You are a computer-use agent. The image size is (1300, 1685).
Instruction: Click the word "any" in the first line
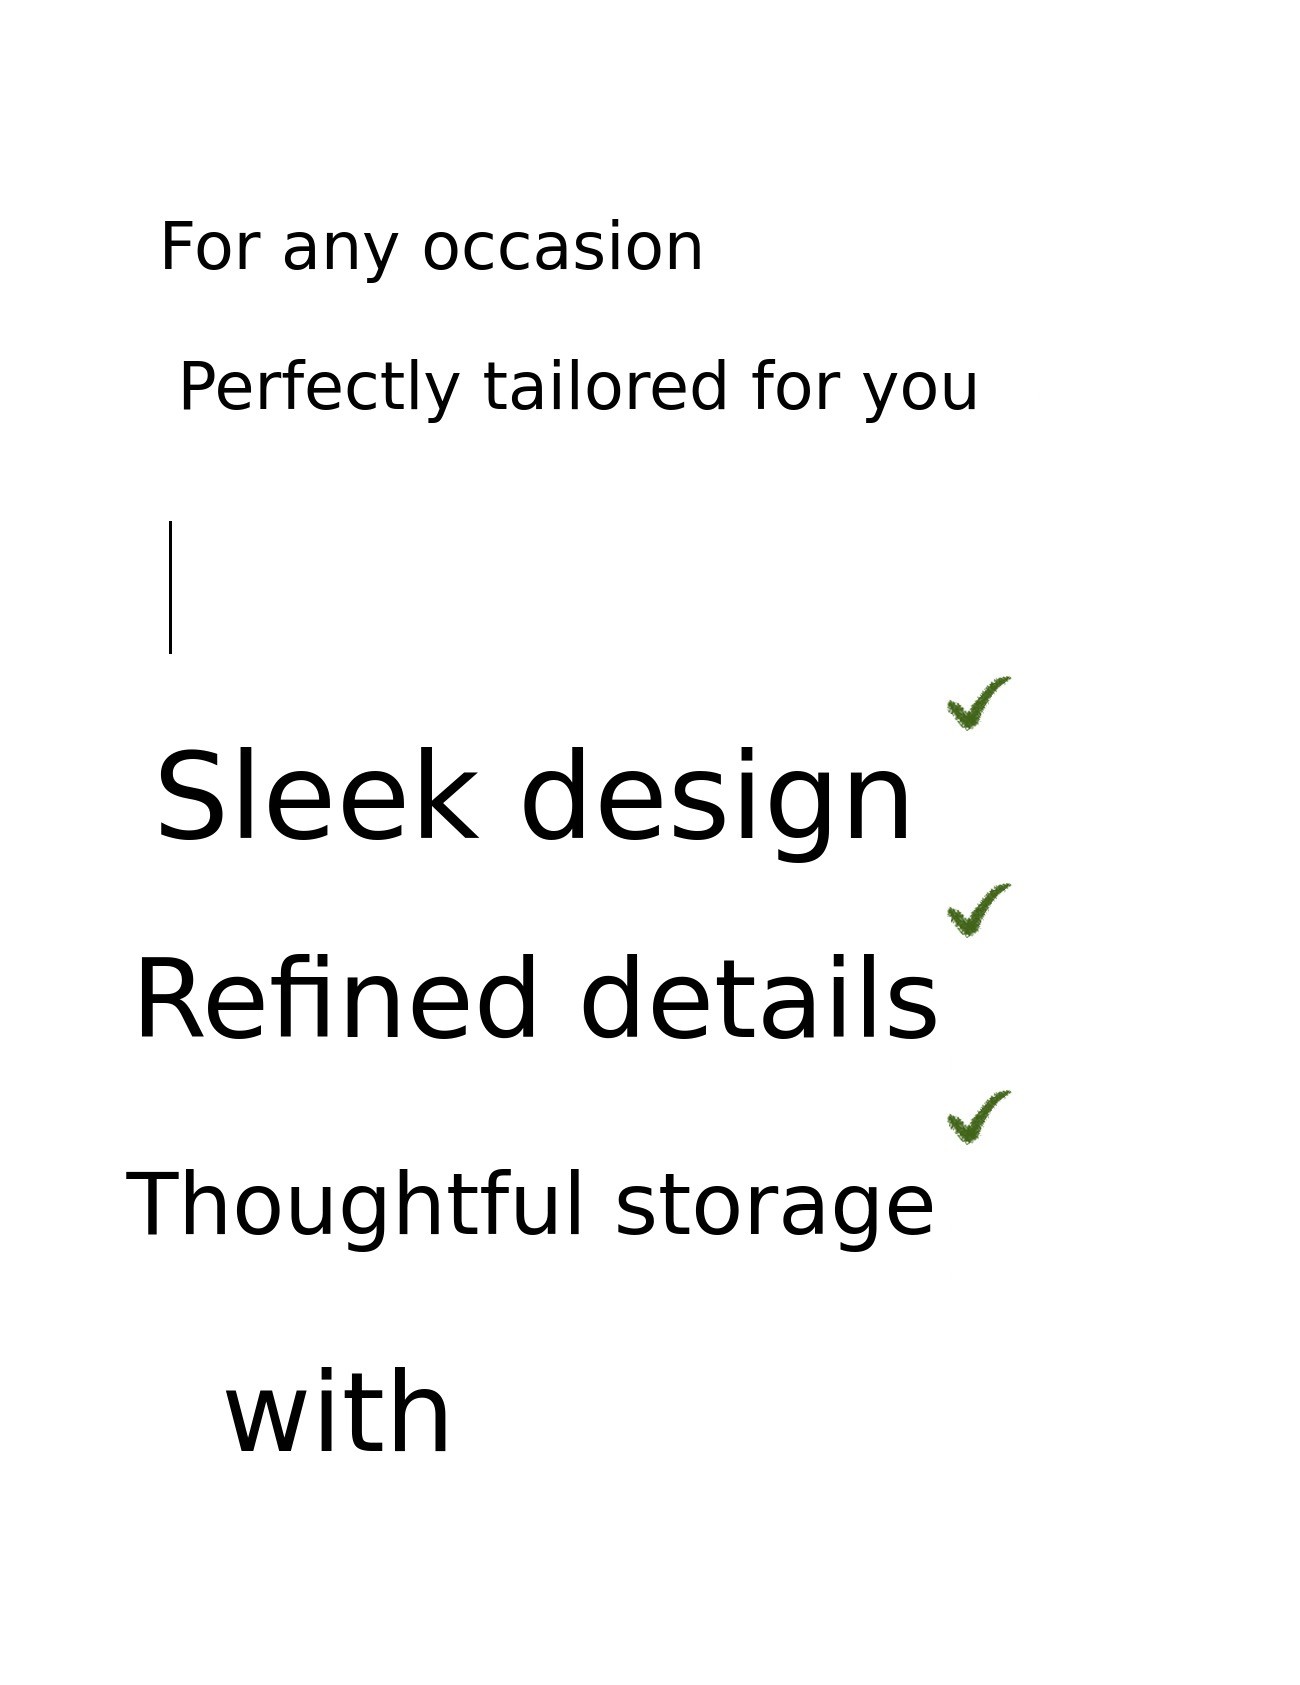point(340,250)
